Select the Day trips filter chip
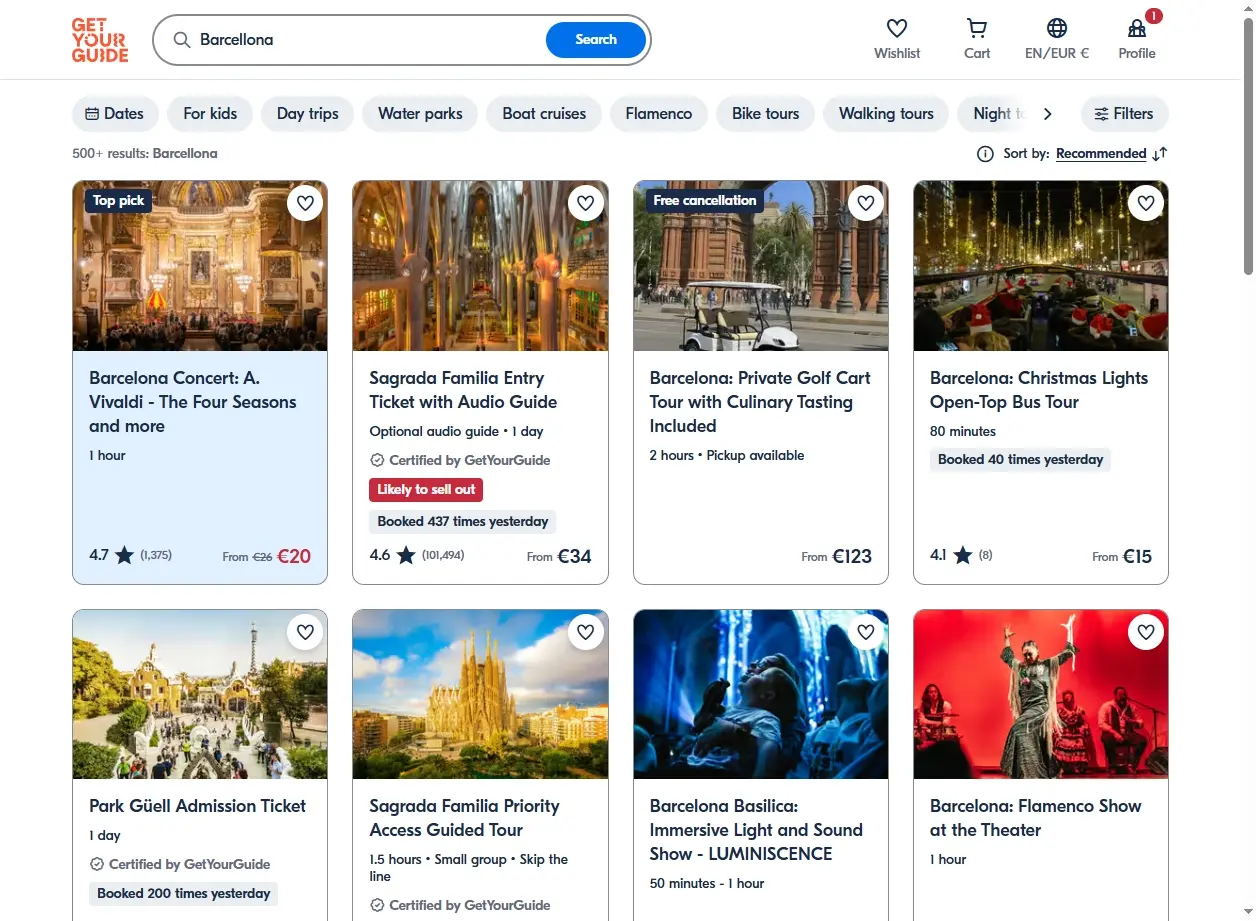Image resolution: width=1256 pixels, height=921 pixels. (307, 114)
